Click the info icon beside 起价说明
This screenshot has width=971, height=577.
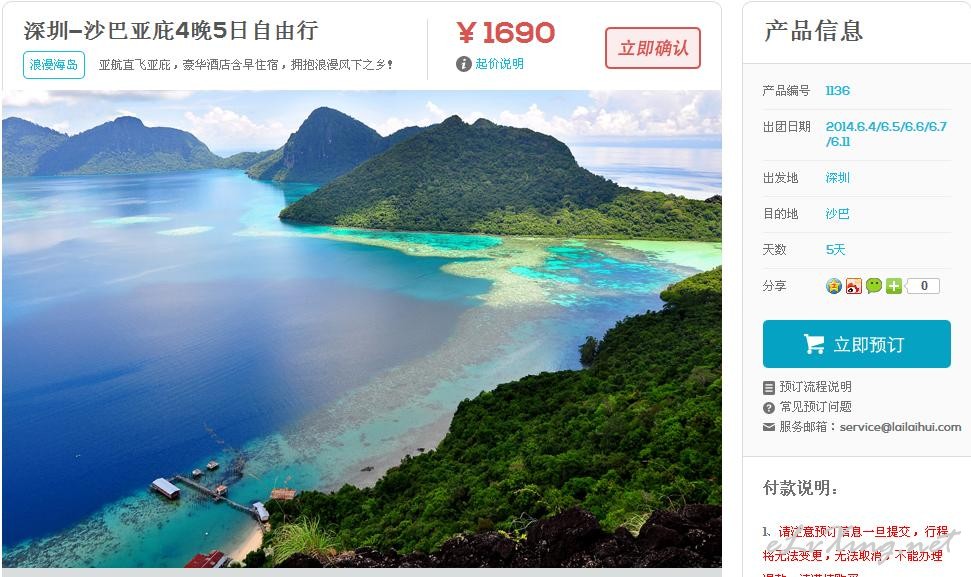coord(463,64)
